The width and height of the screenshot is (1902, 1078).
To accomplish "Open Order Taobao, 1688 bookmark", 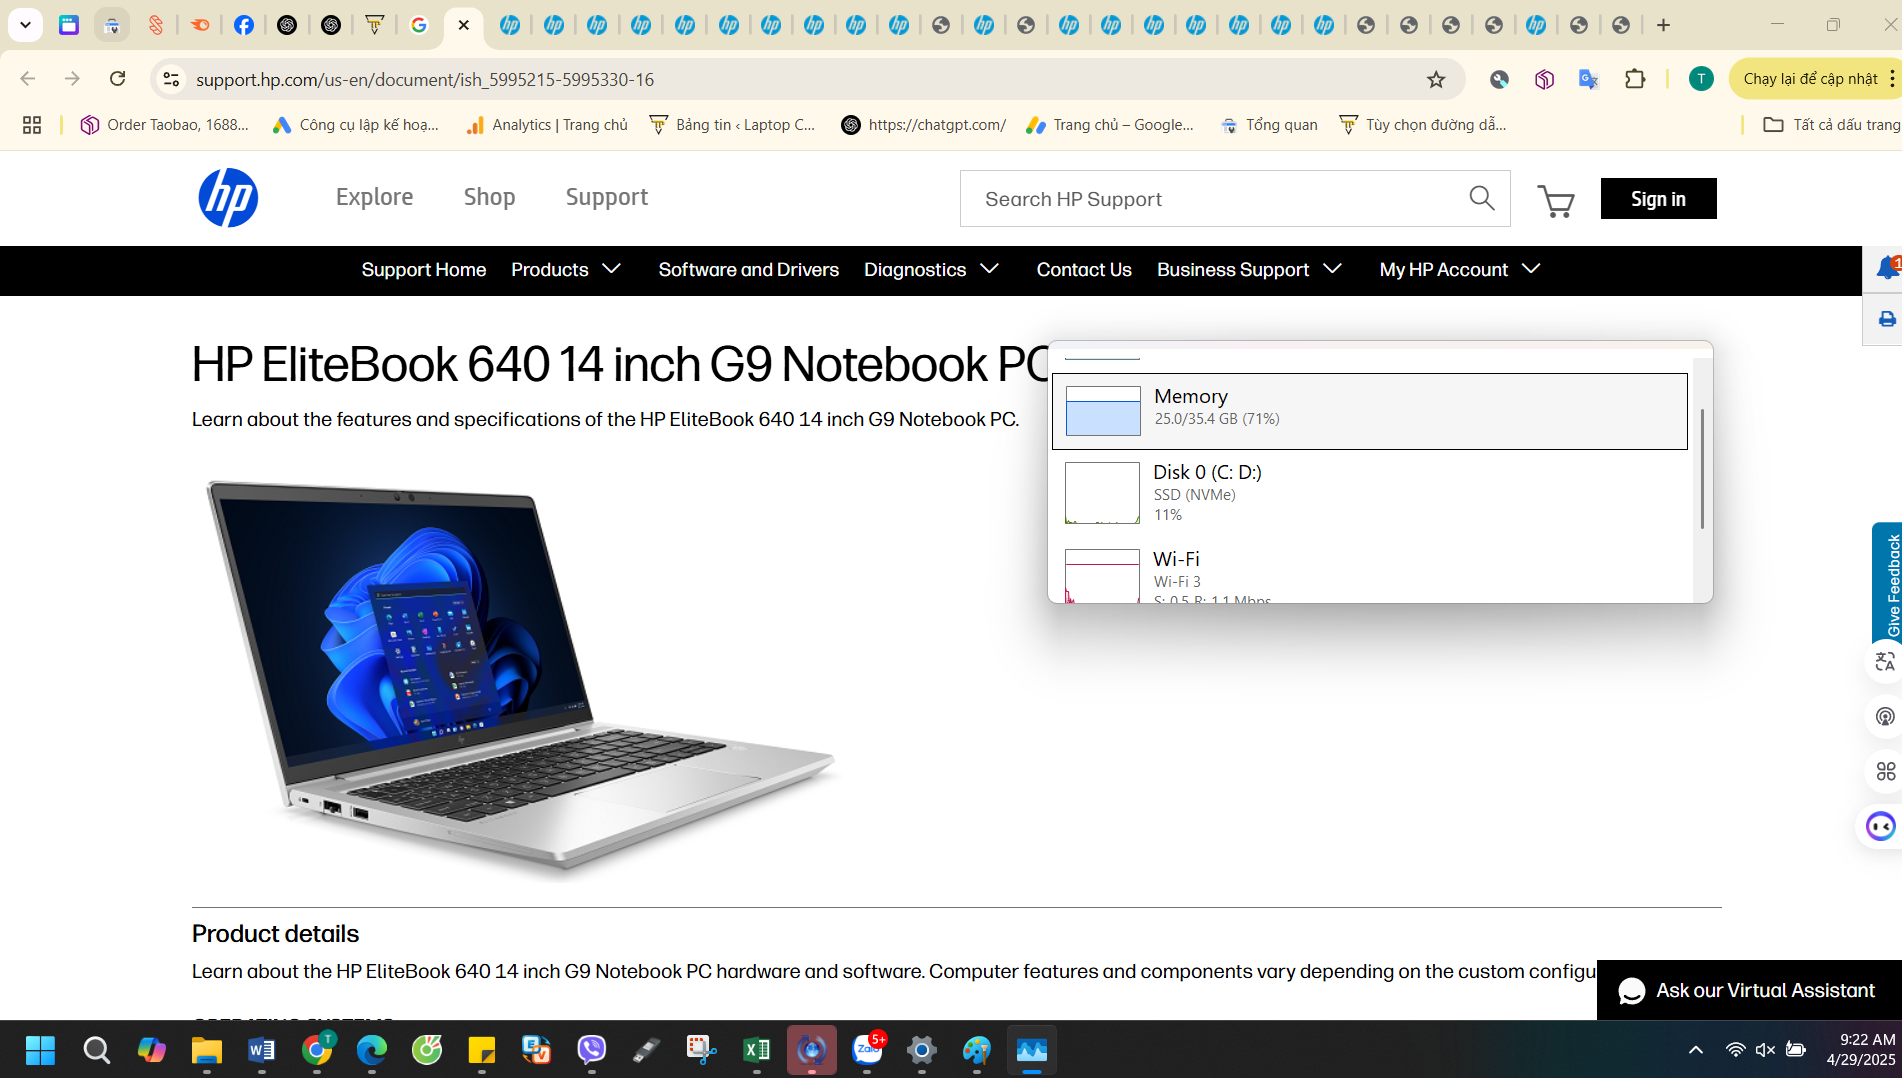I will click(x=164, y=125).
